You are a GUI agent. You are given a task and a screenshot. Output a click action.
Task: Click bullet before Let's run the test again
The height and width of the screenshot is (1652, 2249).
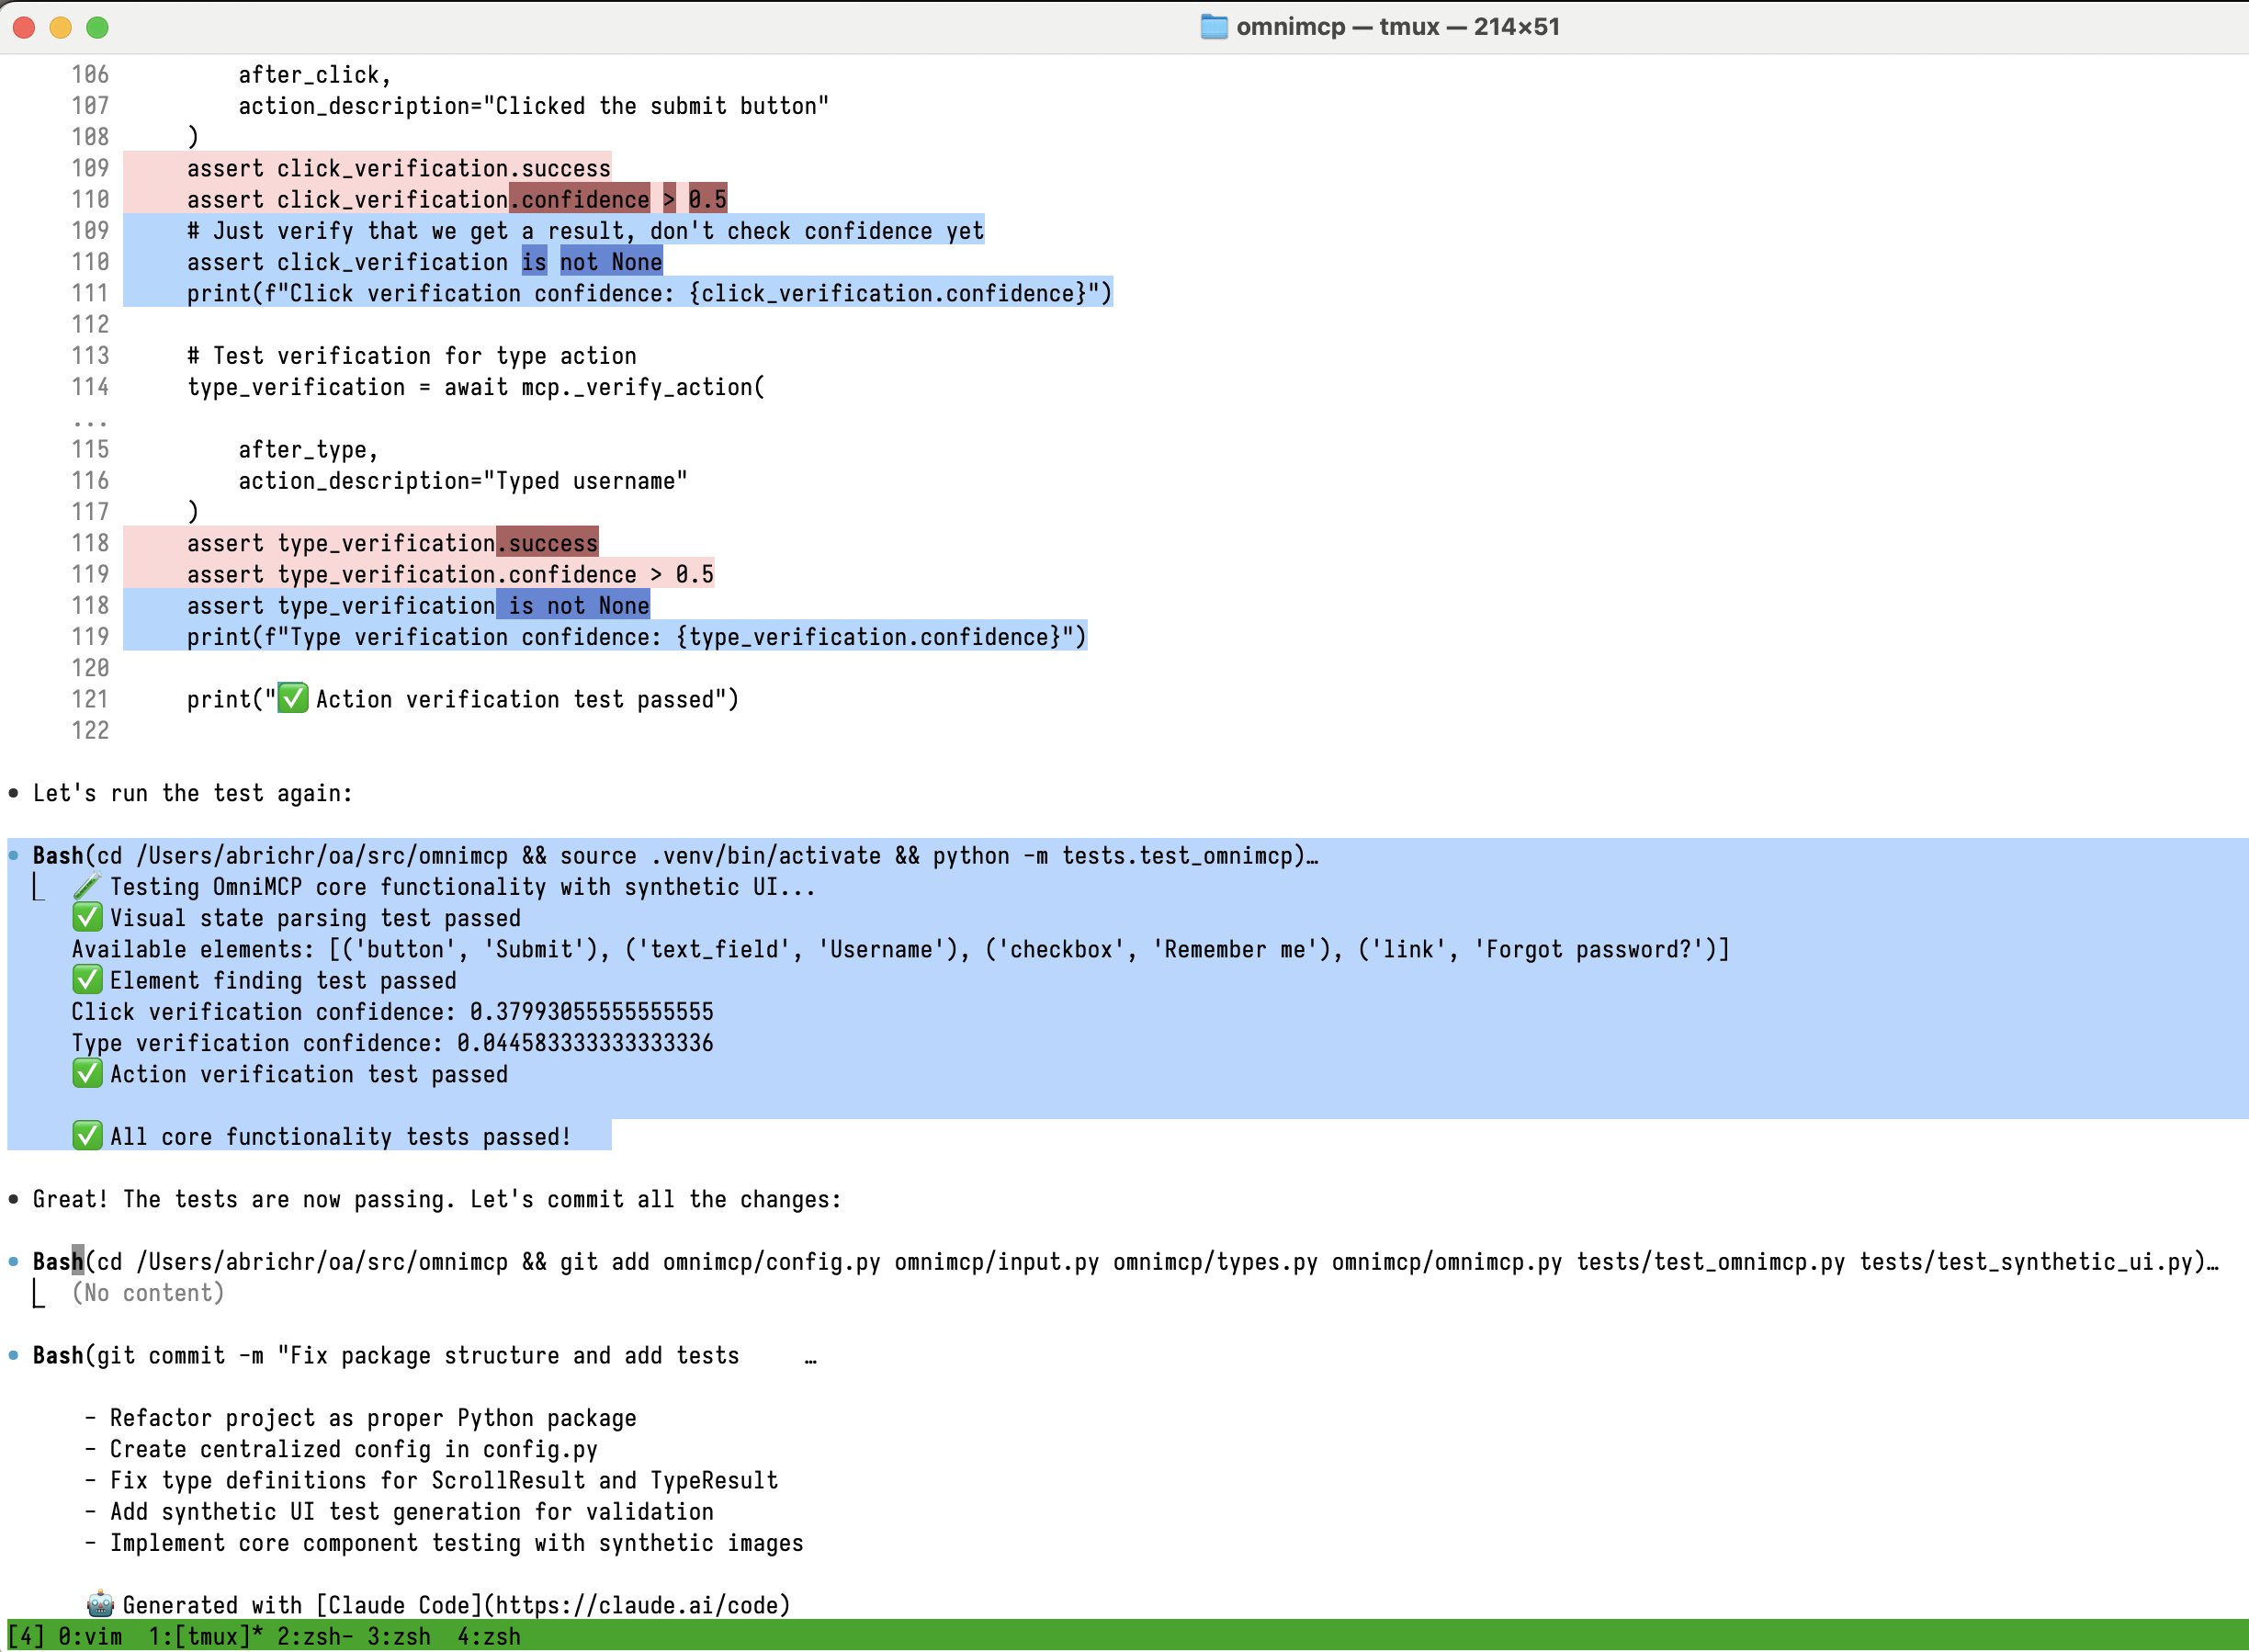[13, 793]
